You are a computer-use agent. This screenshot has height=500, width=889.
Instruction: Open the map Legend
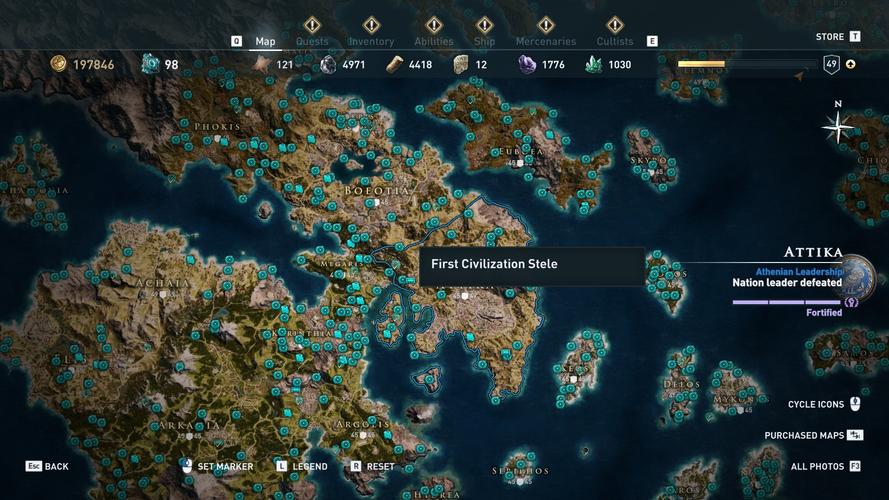309,466
